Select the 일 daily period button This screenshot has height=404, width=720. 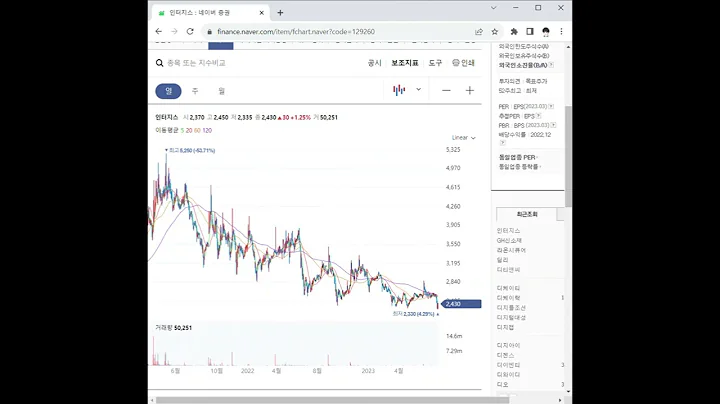click(169, 91)
